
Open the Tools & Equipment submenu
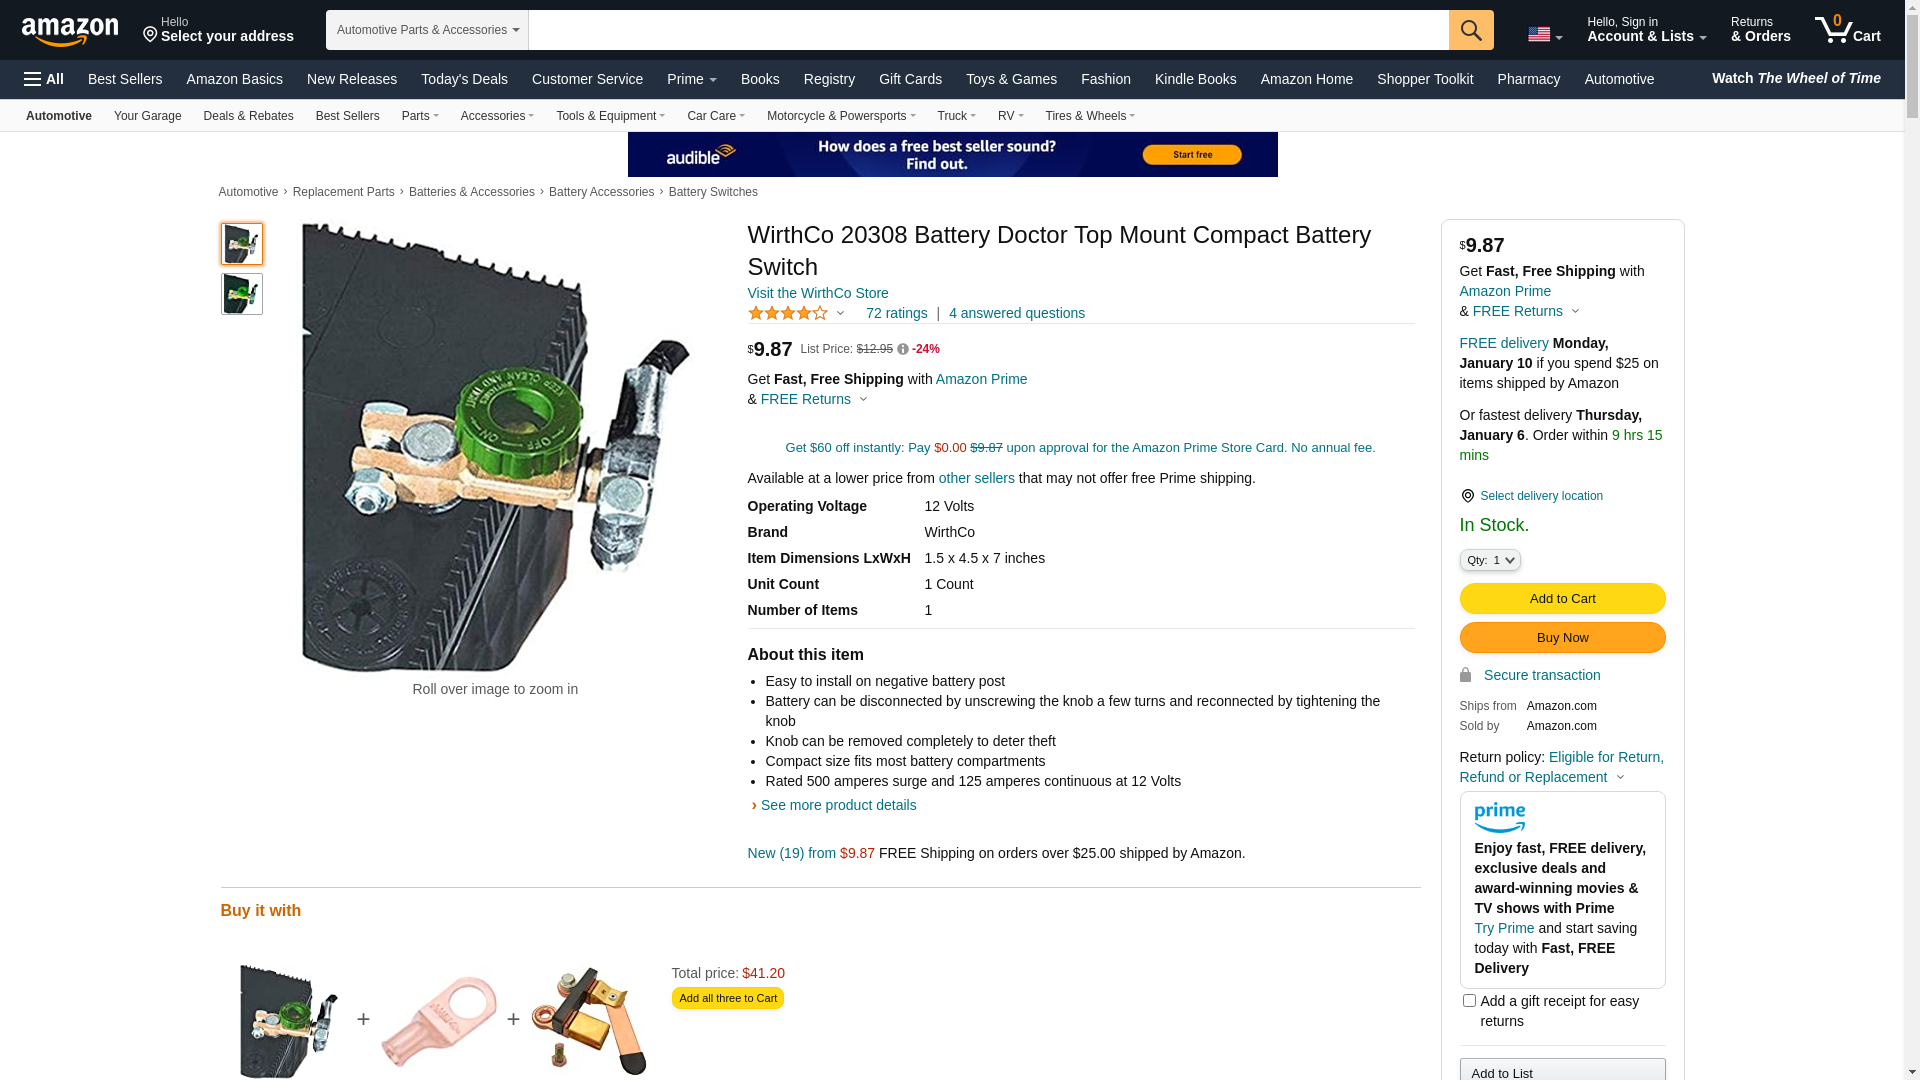point(610,116)
